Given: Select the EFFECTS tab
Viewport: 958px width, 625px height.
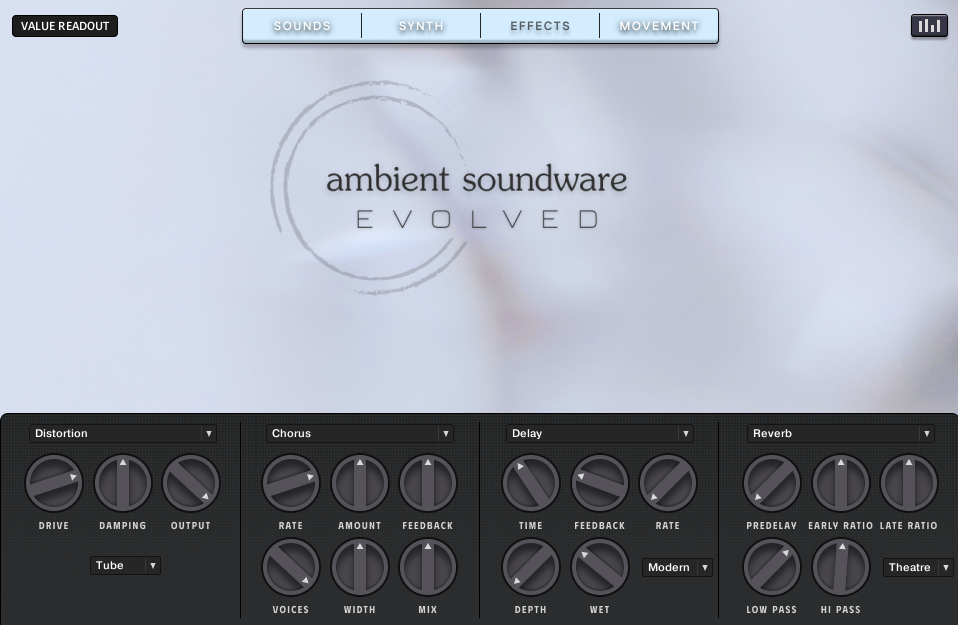Looking at the screenshot, I should (540, 26).
